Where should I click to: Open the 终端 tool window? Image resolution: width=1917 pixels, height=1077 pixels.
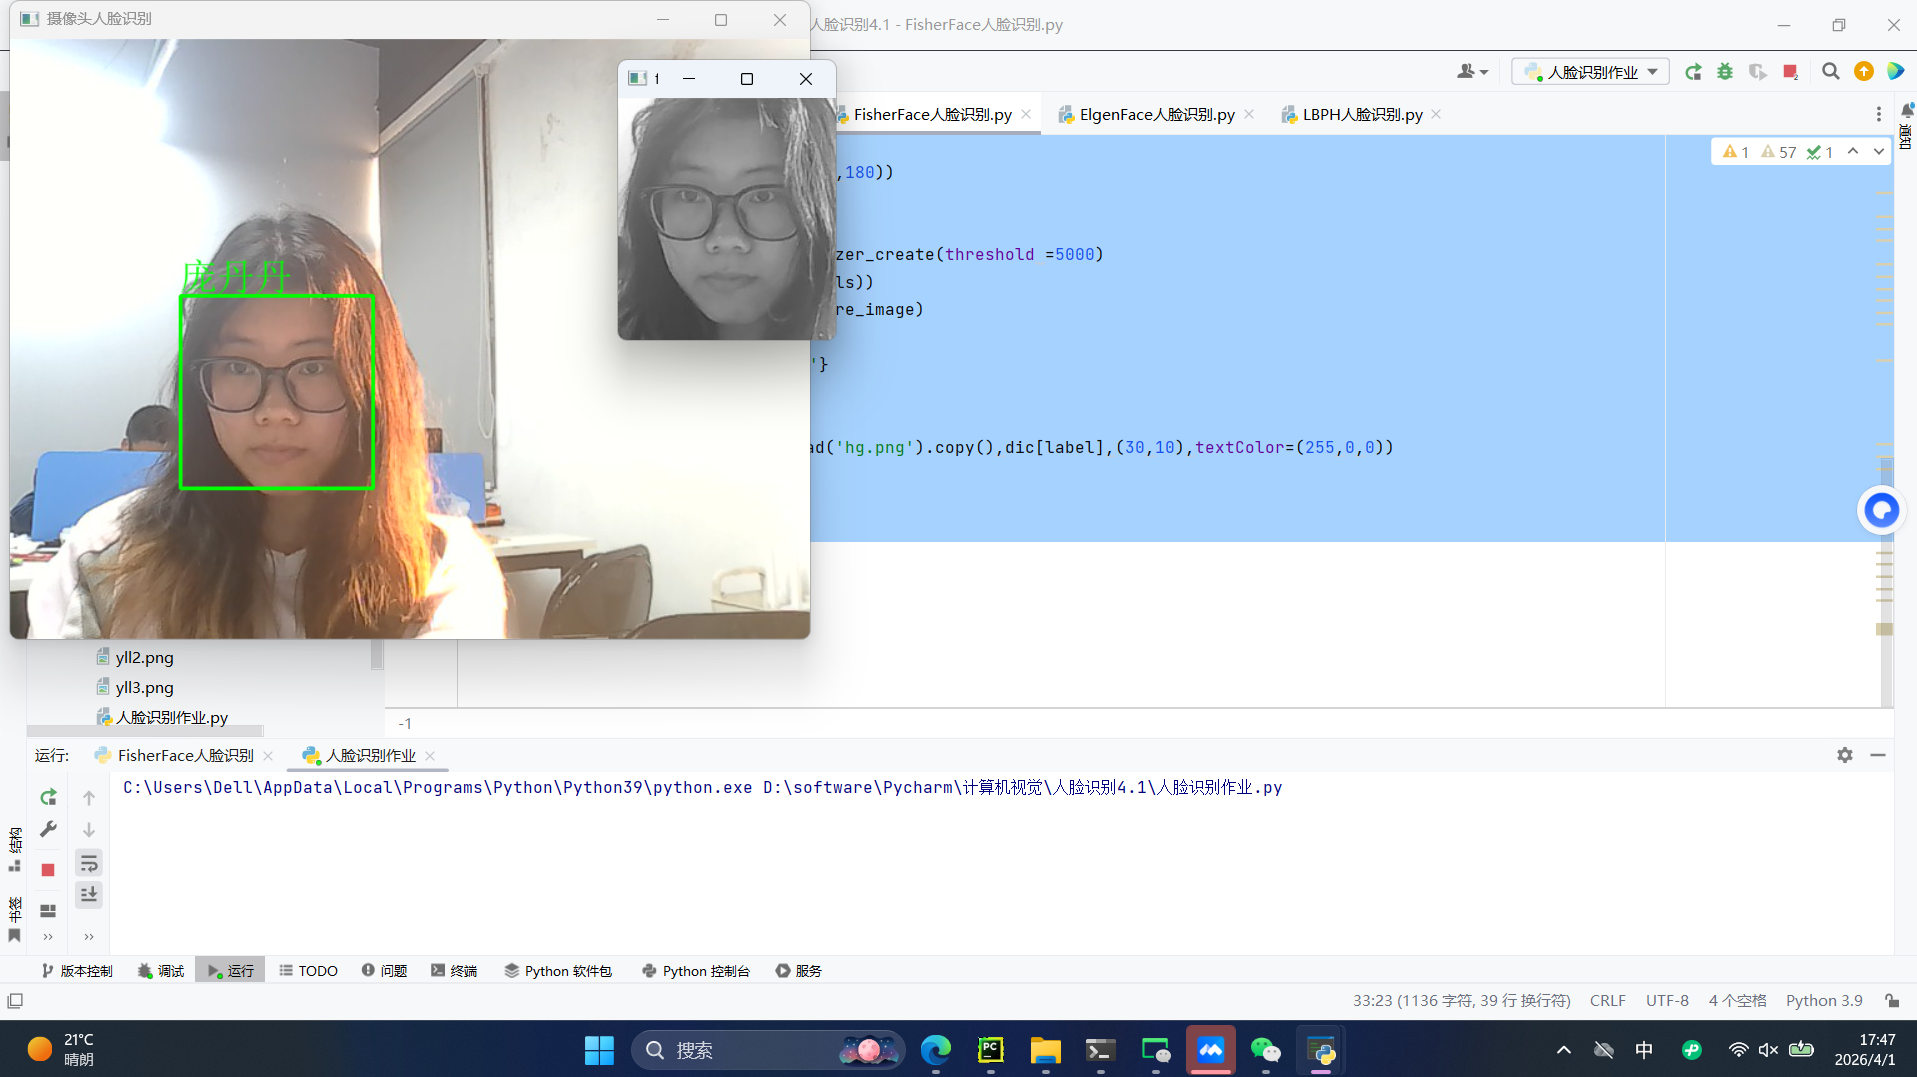(x=454, y=970)
